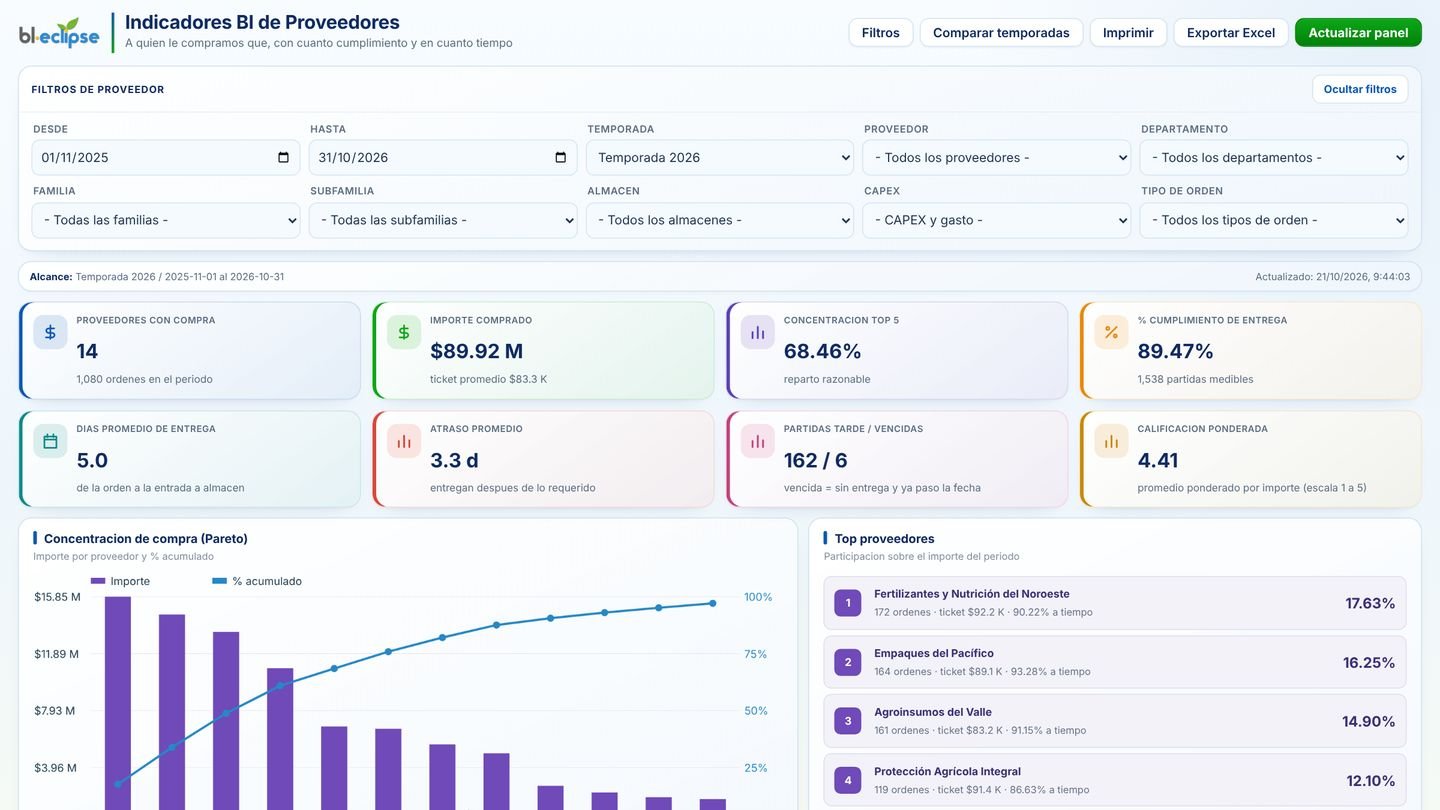Click the bi-eclipse logo
The height and width of the screenshot is (810, 1440).
click(59, 33)
